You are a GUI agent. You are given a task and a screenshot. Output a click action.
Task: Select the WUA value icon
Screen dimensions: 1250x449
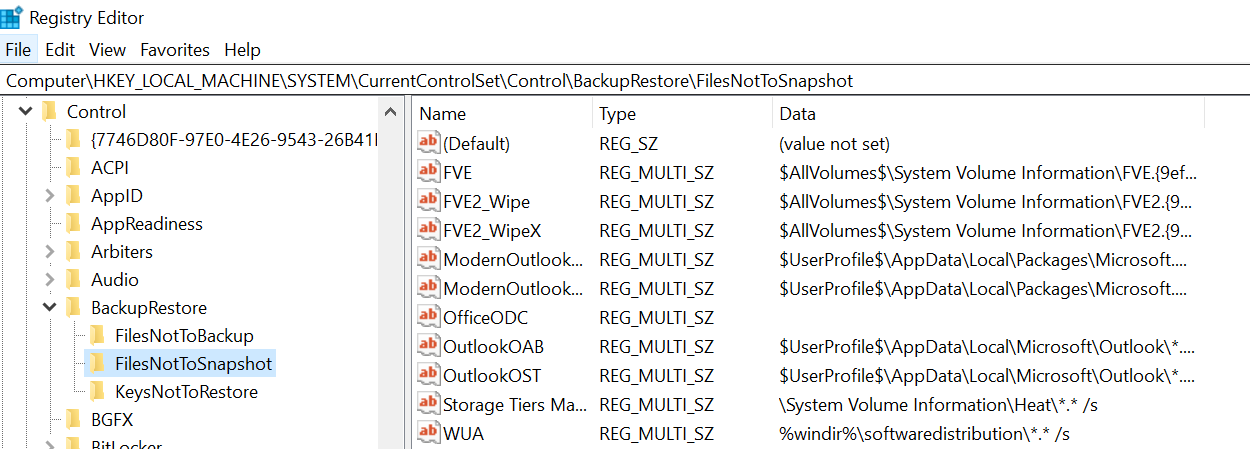click(x=429, y=433)
